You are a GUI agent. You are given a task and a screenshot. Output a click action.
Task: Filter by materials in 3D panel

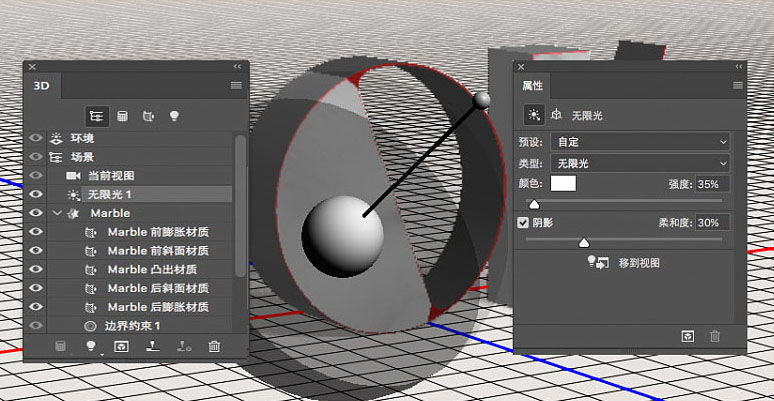[148, 117]
